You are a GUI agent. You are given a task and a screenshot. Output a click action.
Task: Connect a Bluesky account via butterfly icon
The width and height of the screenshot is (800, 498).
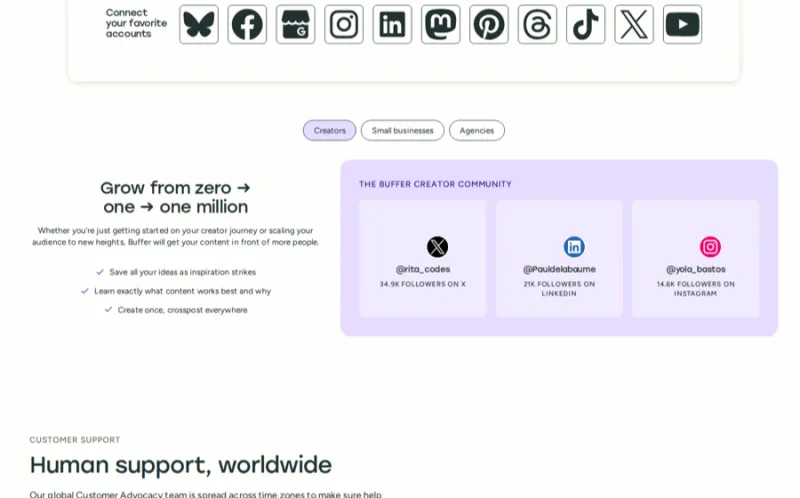(x=199, y=24)
